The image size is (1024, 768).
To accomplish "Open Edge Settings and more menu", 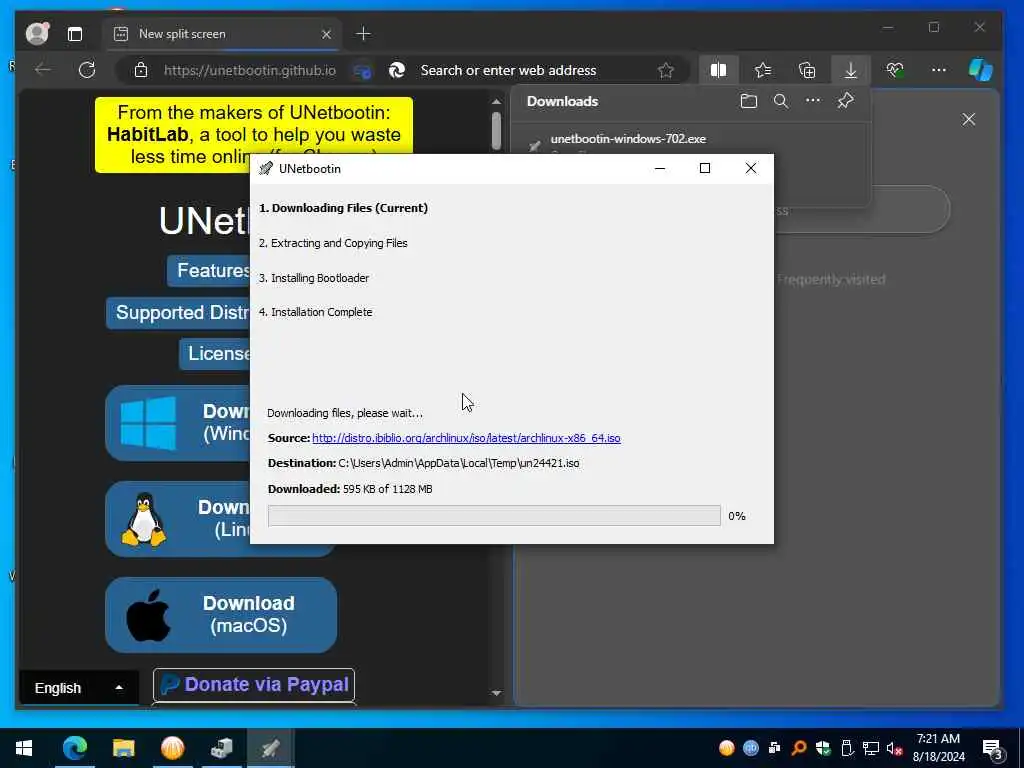I will 939,70.
